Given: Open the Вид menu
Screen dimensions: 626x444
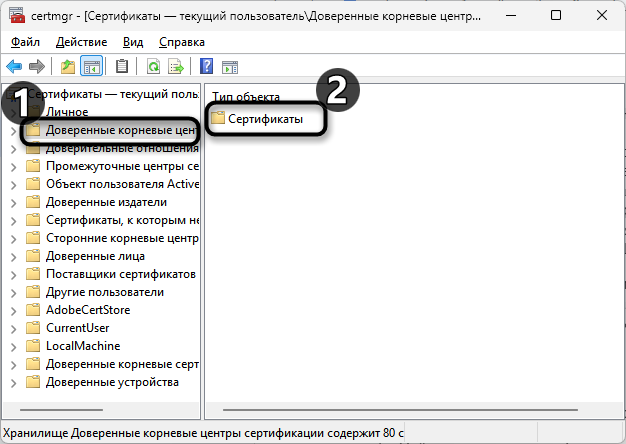Looking at the screenshot, I should point(133,42).
